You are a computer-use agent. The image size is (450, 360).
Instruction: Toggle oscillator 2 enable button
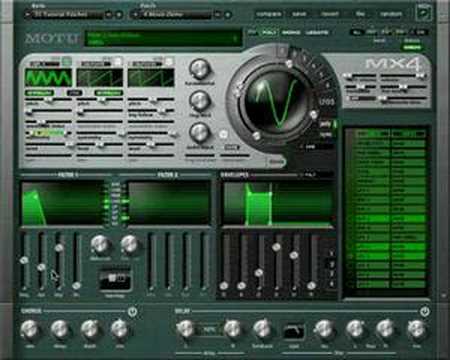click(x=118, y=62)
